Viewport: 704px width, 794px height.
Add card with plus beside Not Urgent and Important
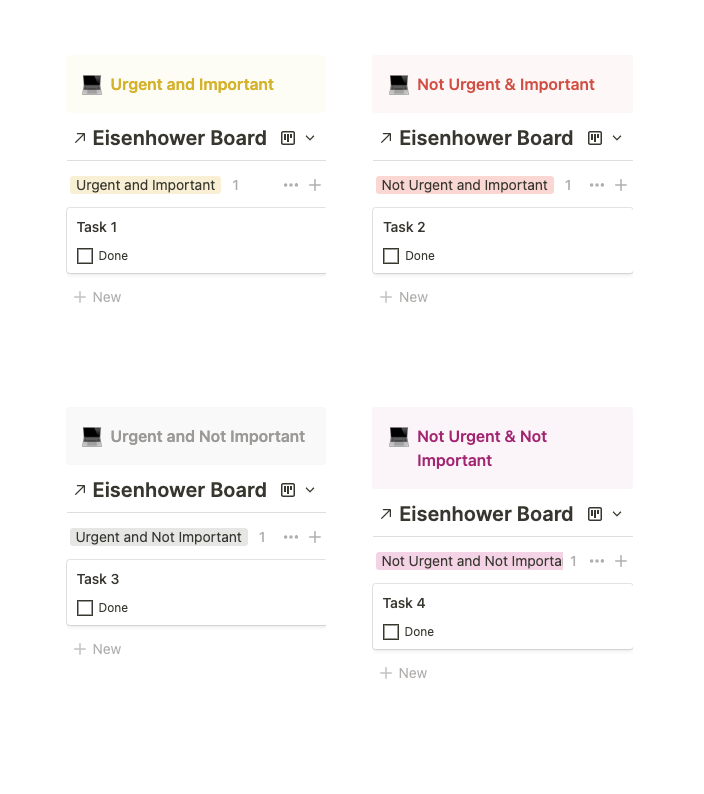621,185
